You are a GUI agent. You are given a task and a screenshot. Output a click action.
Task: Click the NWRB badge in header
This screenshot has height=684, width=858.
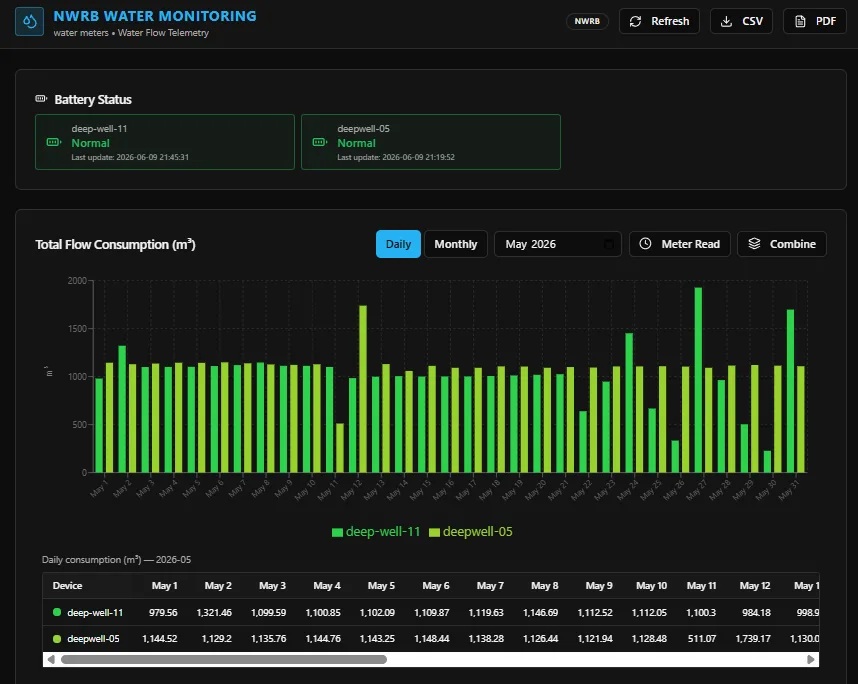[587, 21]
